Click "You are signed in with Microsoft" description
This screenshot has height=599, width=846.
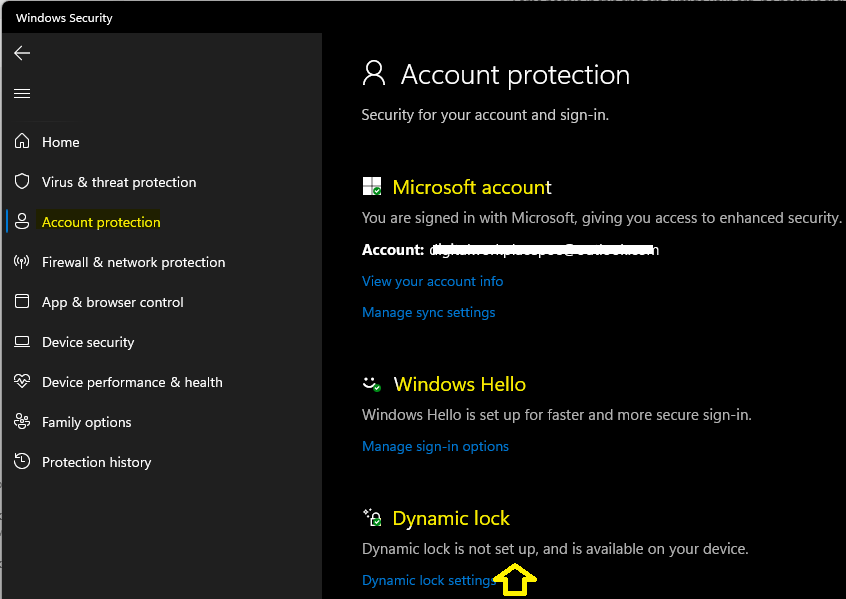(601, 218)
